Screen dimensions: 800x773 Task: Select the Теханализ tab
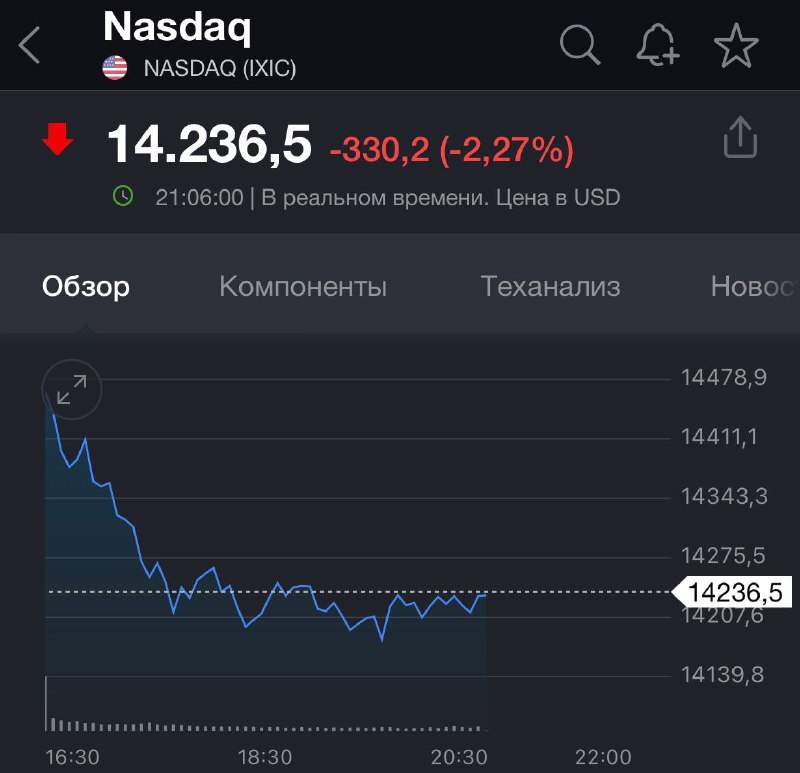[x=550, y=287]
